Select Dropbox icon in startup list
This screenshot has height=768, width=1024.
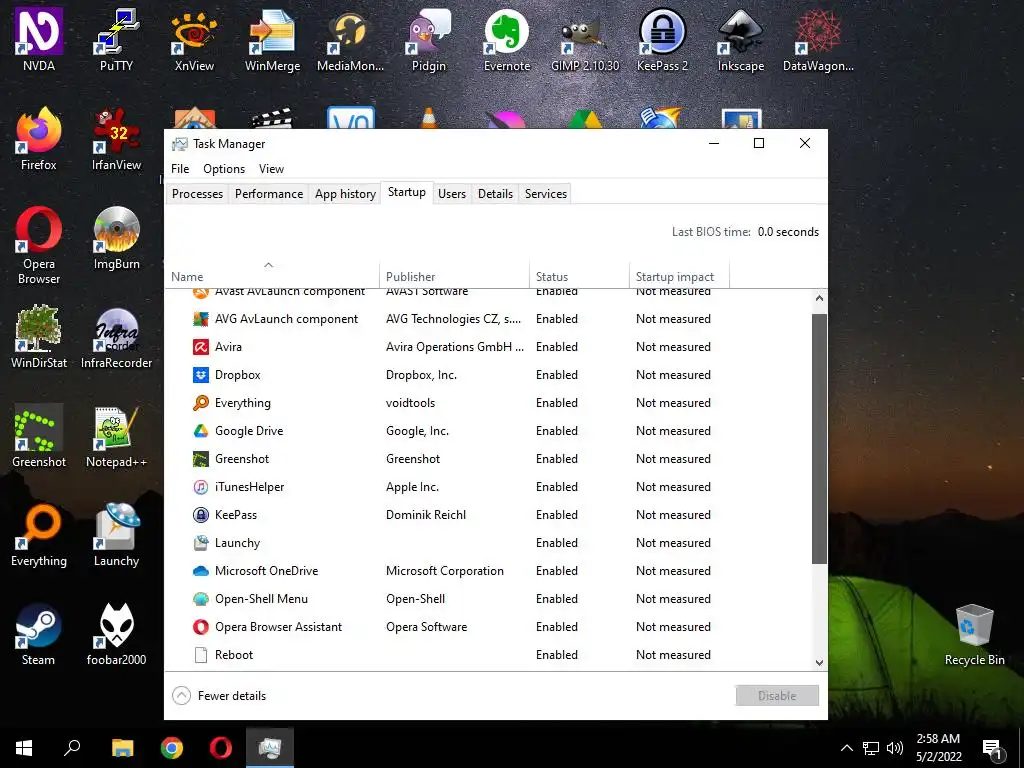[x=200, y=375]
